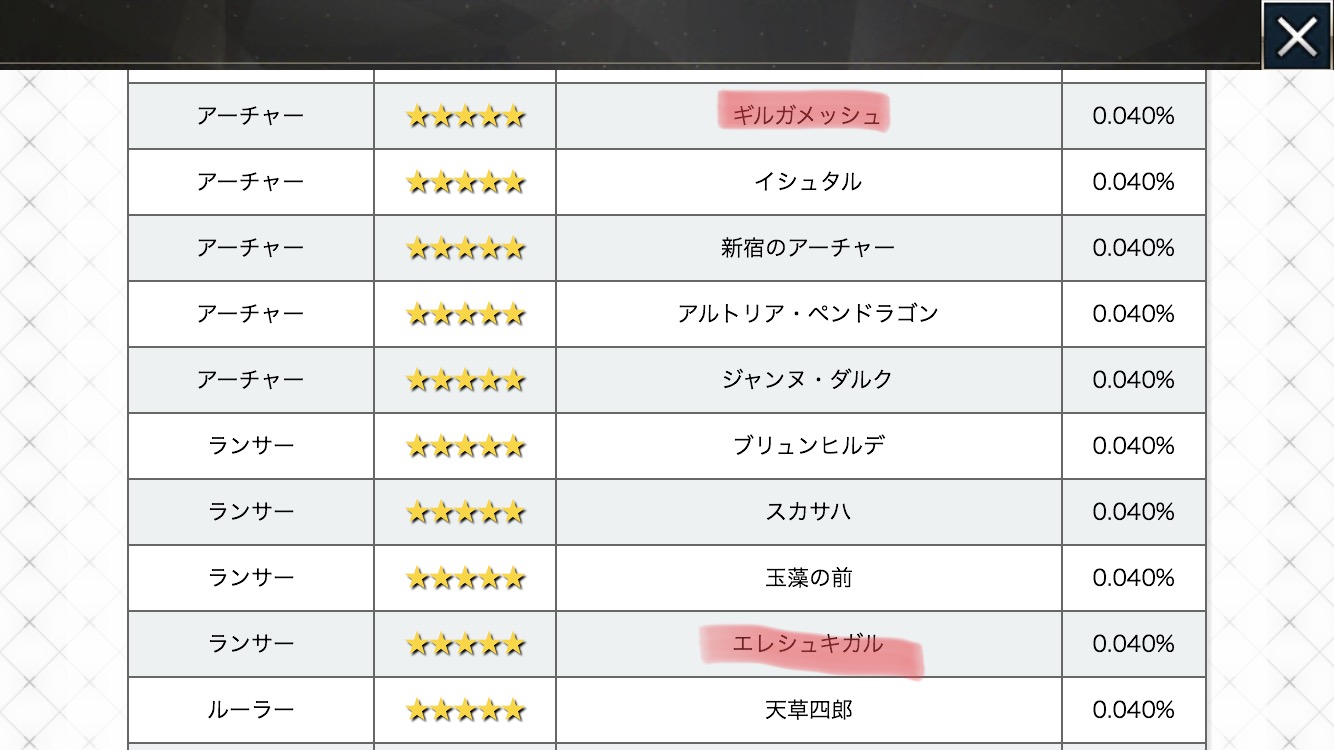This screenshot has width=1334, height=750.
Task: Click the star icons next to スカサハ
Action: 465,512
